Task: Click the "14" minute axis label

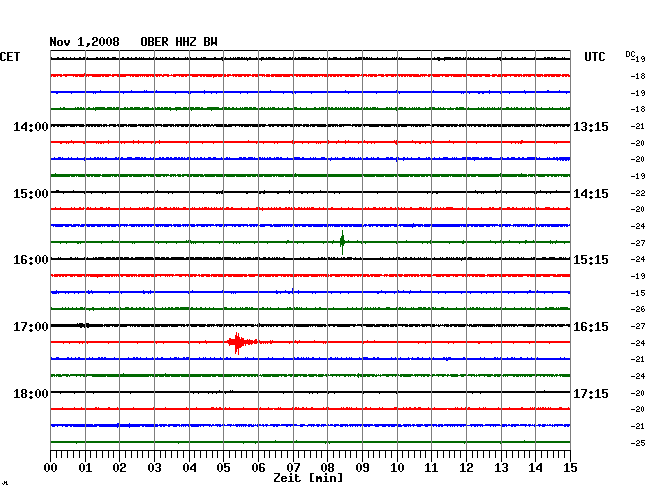Action: [535, 468]
